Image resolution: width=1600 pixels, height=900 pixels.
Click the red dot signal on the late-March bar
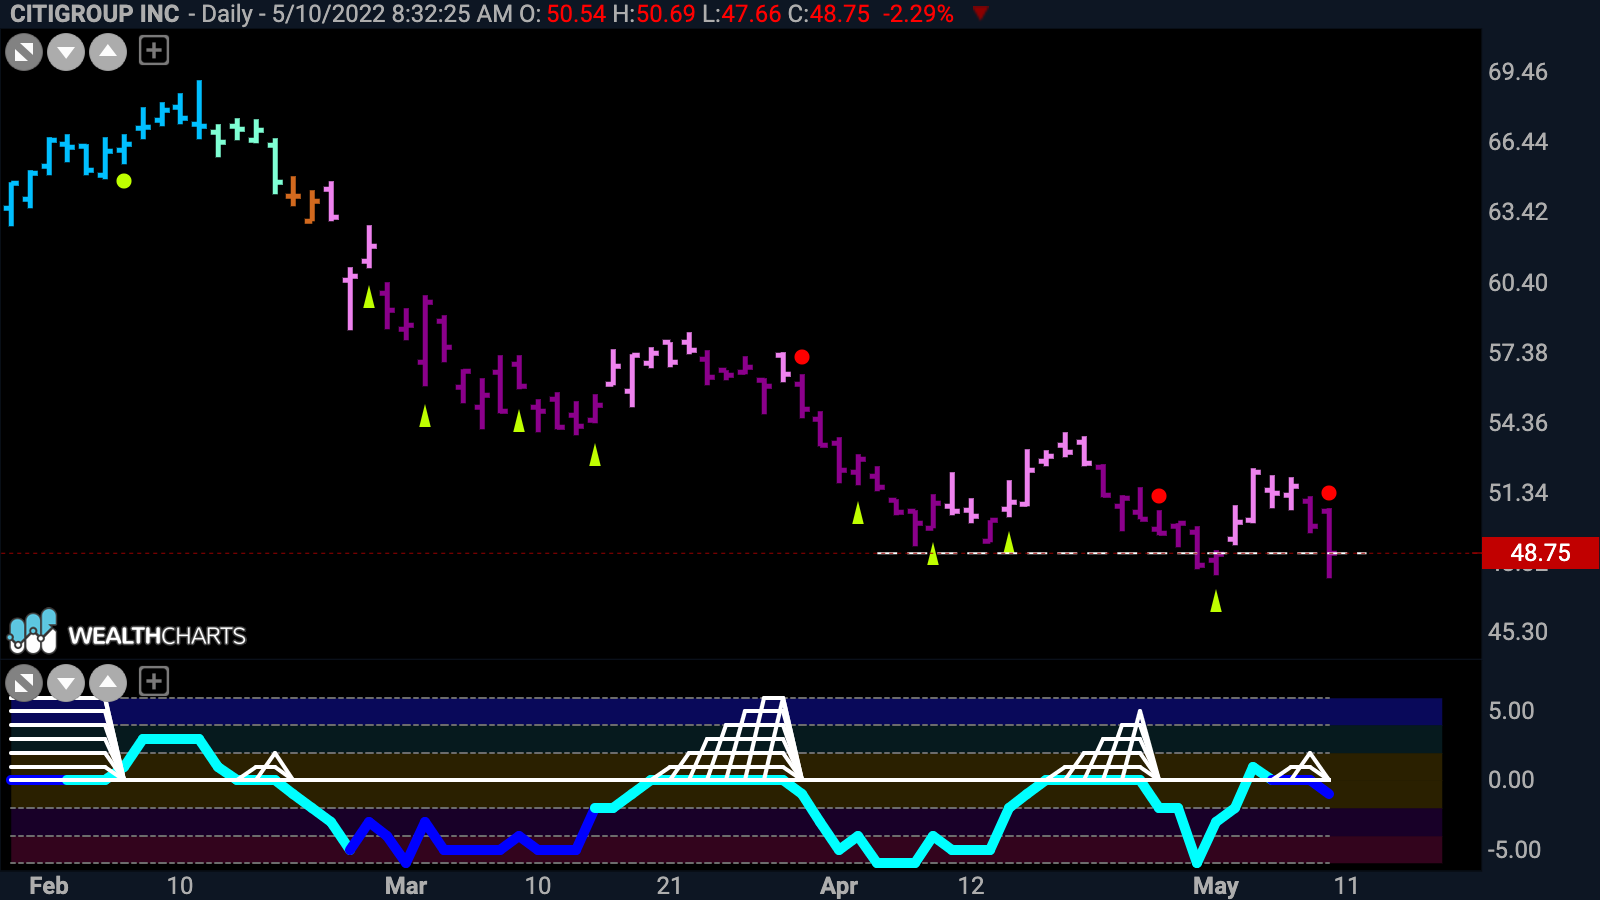[x=802, y=357]
